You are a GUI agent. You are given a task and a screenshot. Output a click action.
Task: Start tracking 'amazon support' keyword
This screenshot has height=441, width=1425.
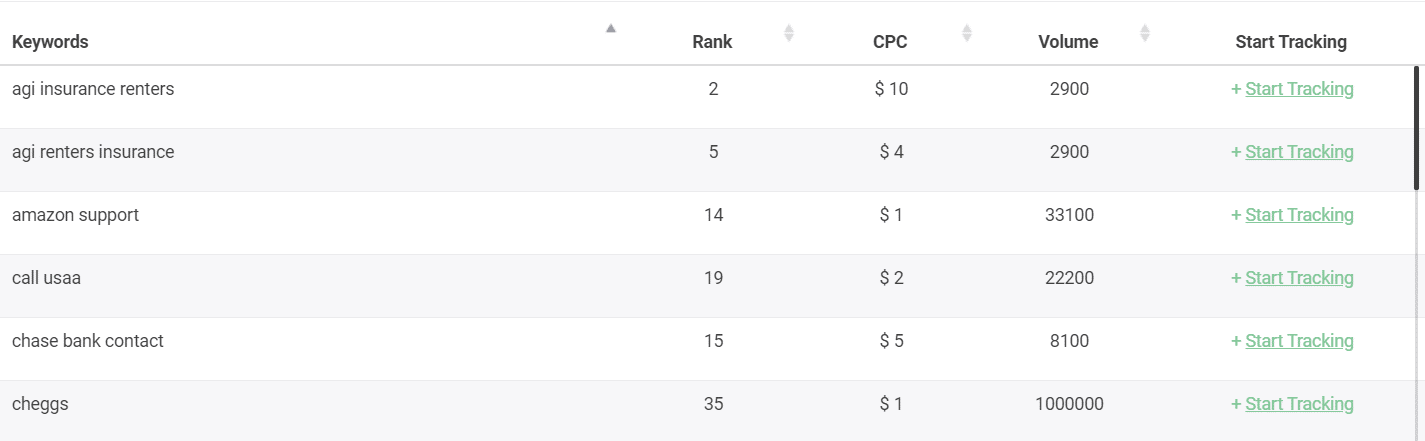tap(1292, 215)
